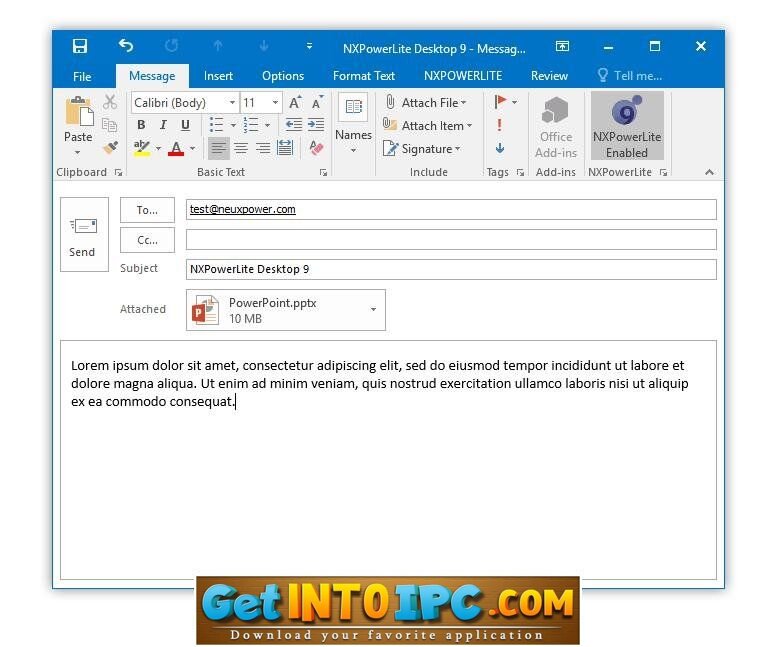Click the Paste clipboard icon

tap(79, 111)
